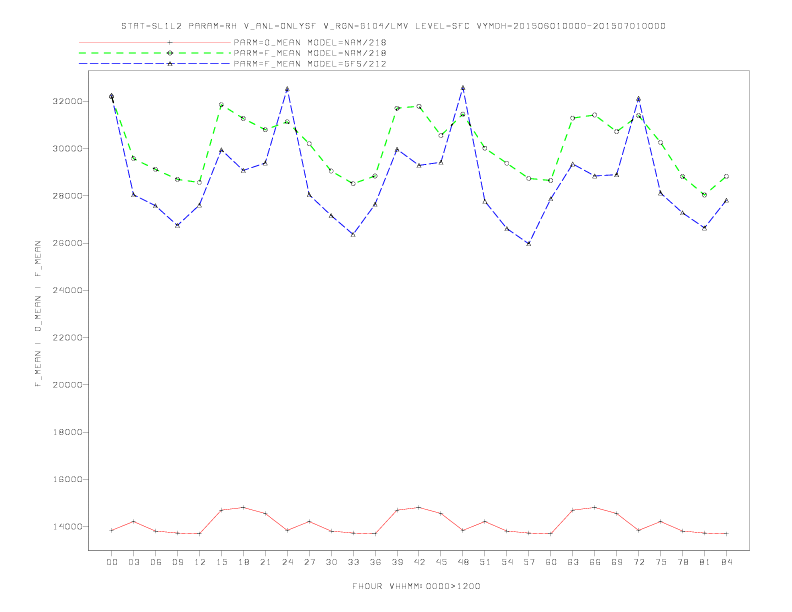Click the 26000 y-axis tick label
This screenshot has width=792, height=612.
click(x=67, y=243)
